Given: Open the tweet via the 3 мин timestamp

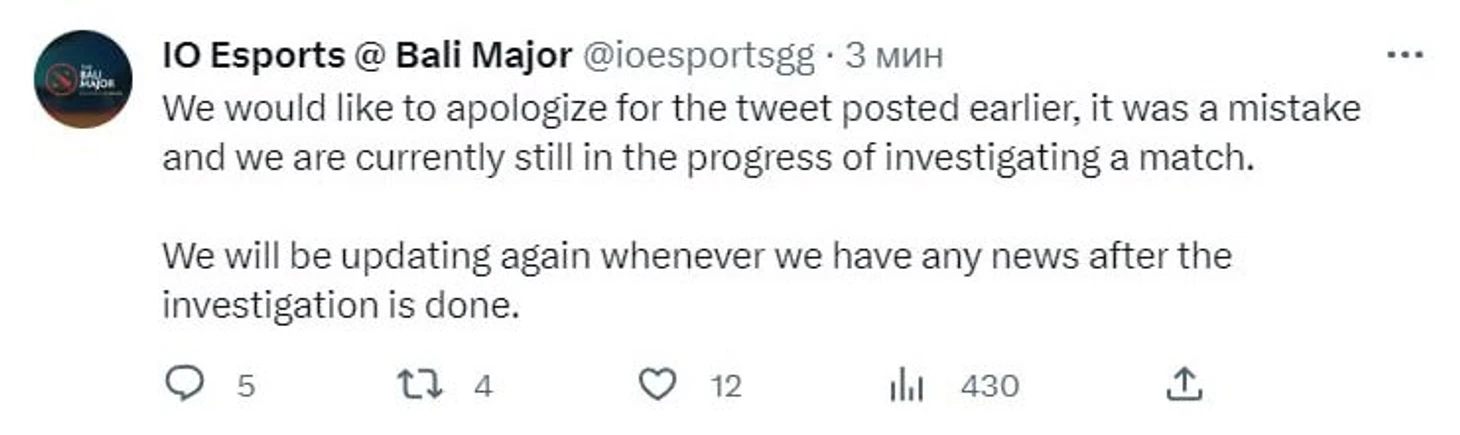Looking at the screenshot, I should pos(895,56).
